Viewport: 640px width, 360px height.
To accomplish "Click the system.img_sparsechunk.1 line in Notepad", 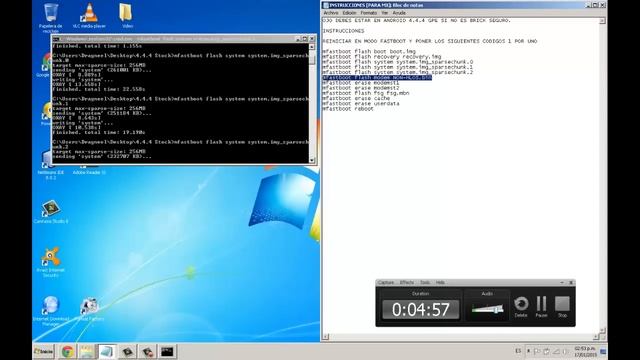I will point(398,67).
